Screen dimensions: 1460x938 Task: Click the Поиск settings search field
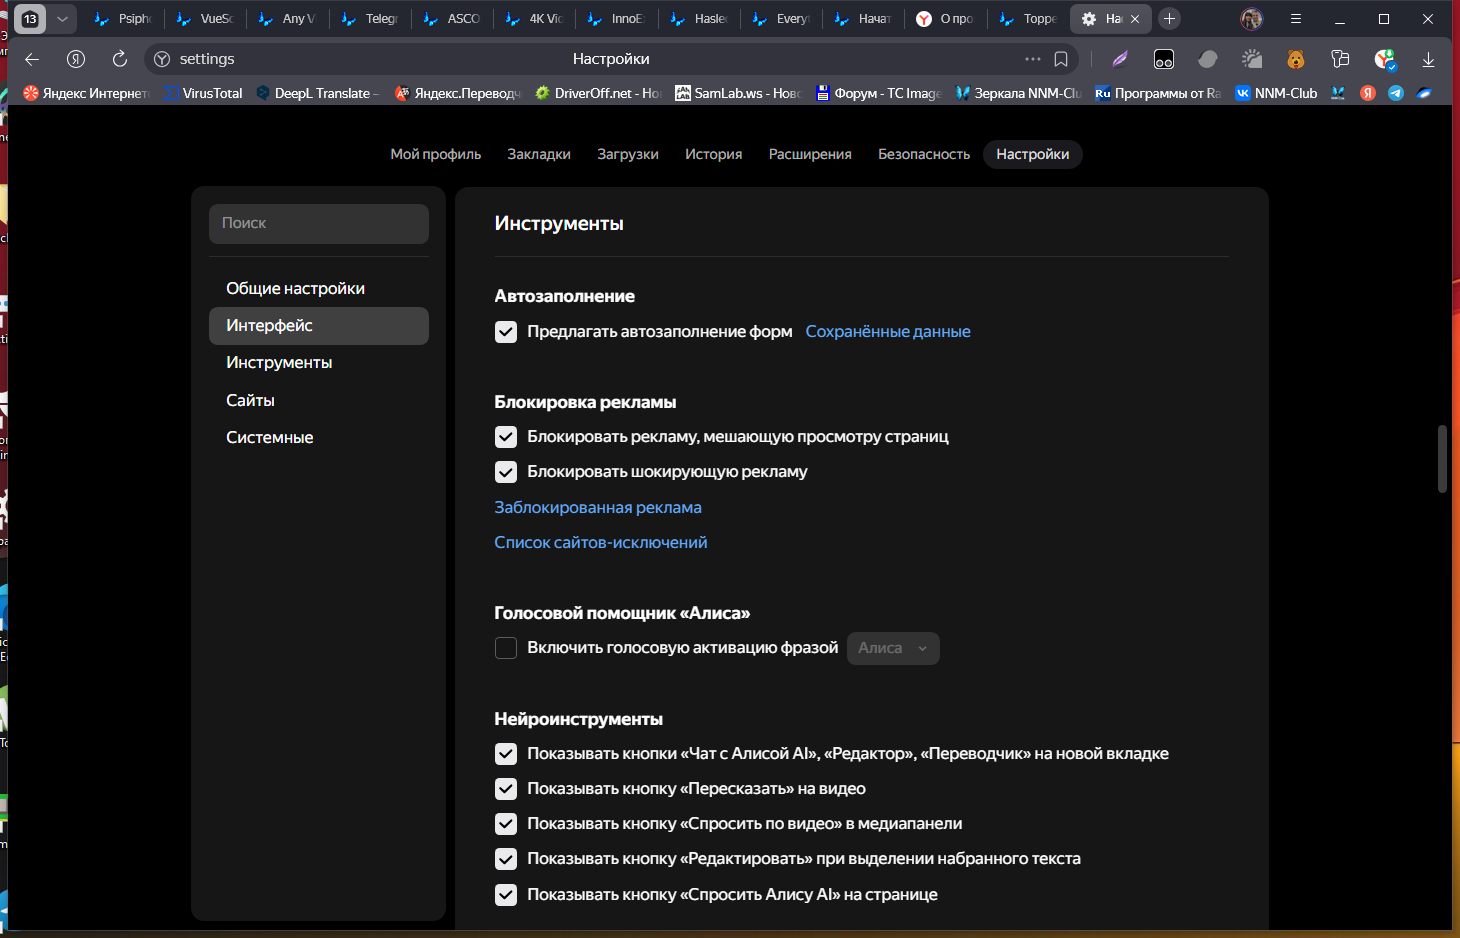[318, 224]
